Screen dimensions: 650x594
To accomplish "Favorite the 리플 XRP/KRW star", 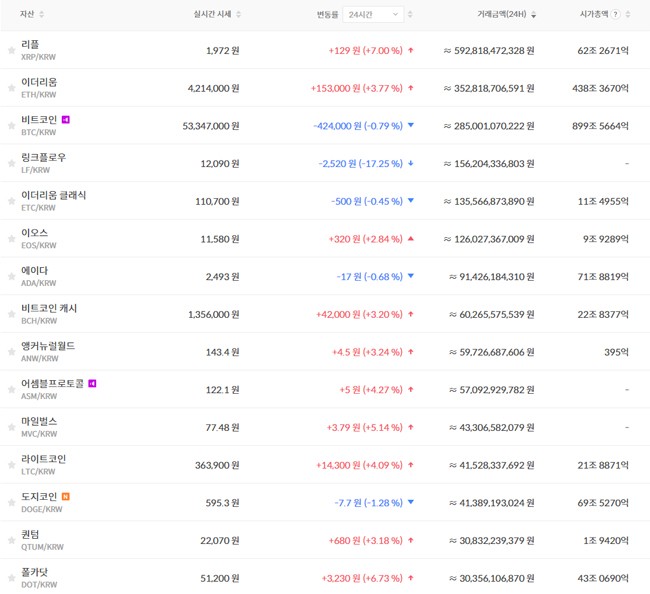I will pos(12,51).
